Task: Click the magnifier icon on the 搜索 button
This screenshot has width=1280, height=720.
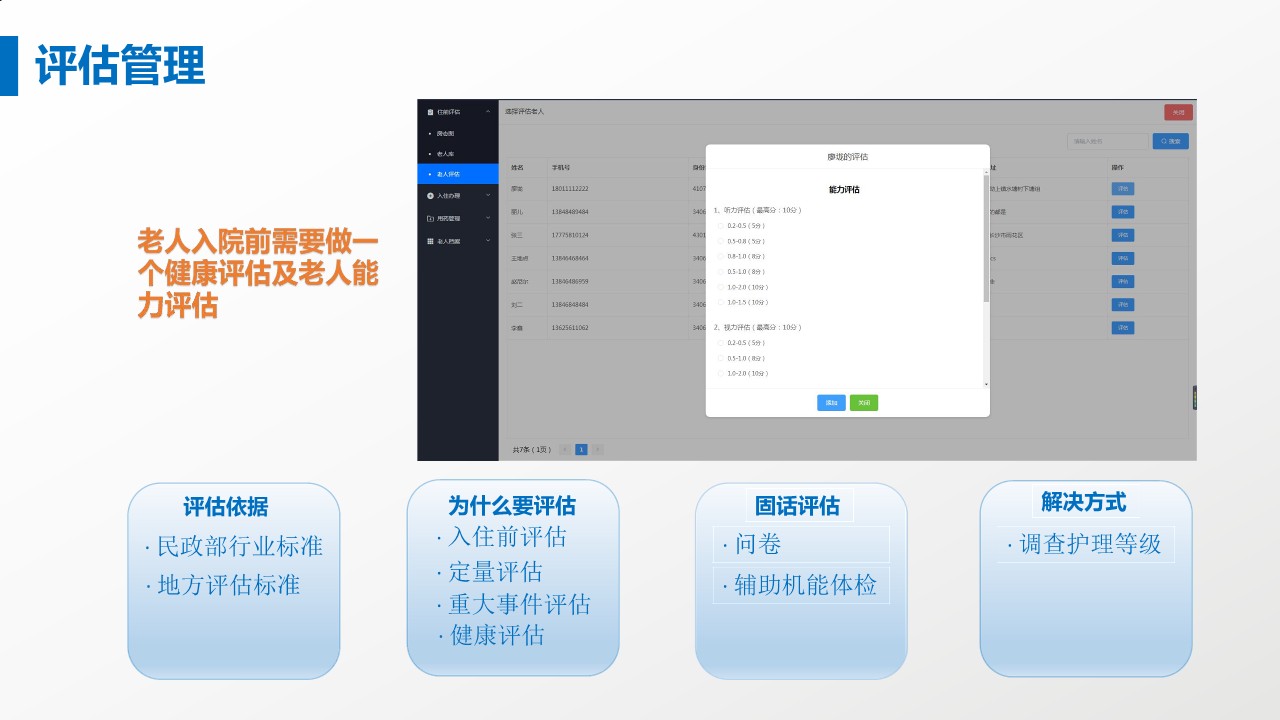Action: (1163, 141)
